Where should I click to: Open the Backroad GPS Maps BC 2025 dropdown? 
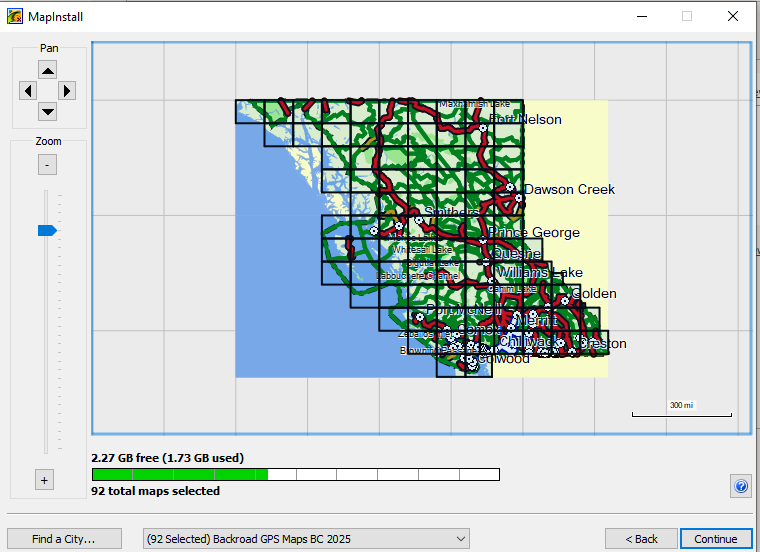[x=306, y=538]
